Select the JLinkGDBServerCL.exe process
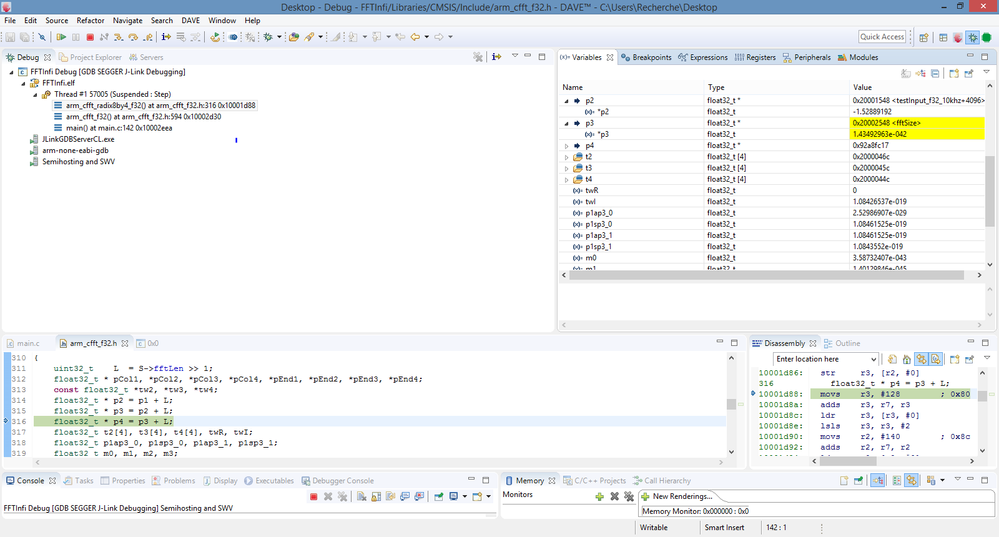This screenshot has width=999, height=537. click(72, 139)
